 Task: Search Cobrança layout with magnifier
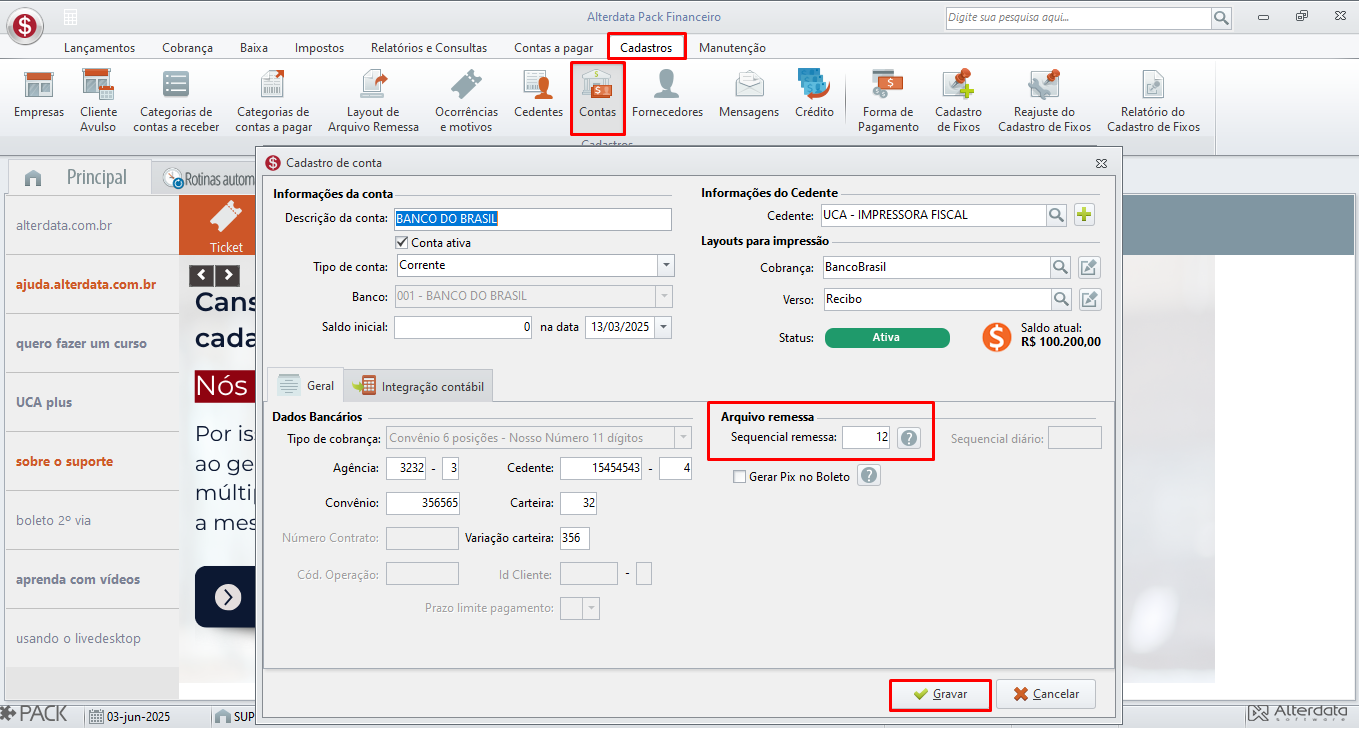click(1061, 267)
